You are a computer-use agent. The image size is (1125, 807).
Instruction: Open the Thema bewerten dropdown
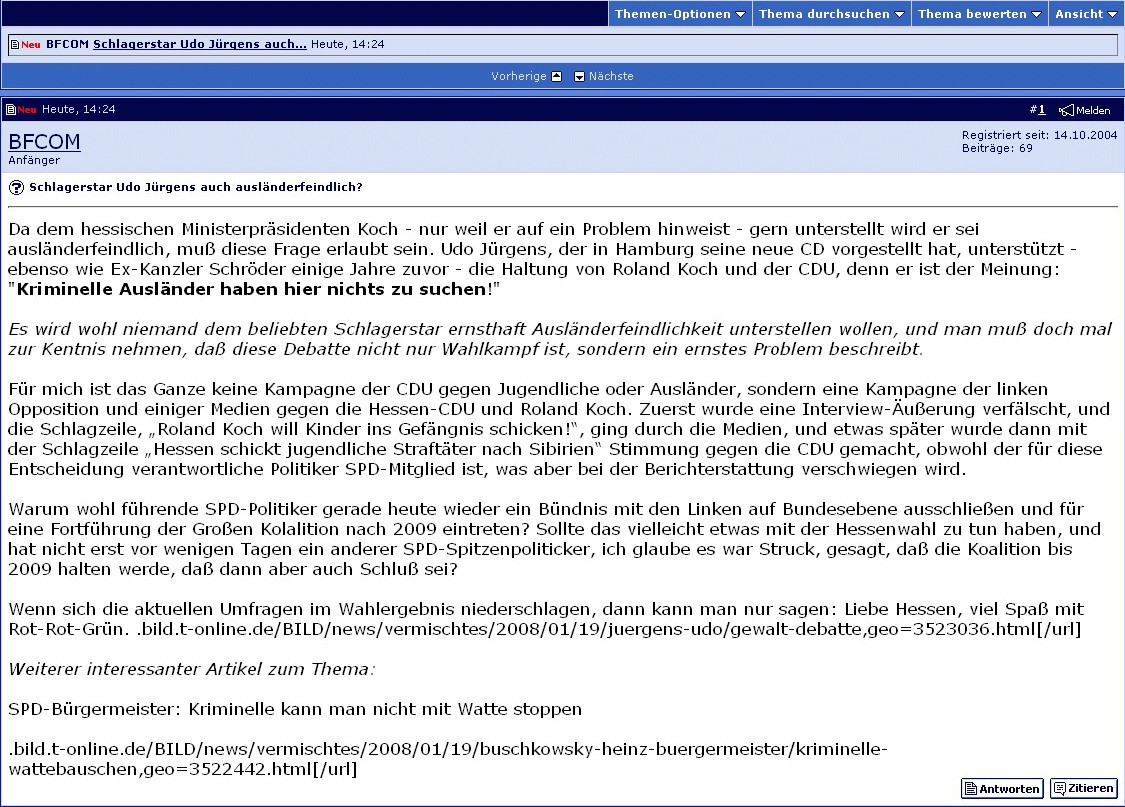point(979,14)
